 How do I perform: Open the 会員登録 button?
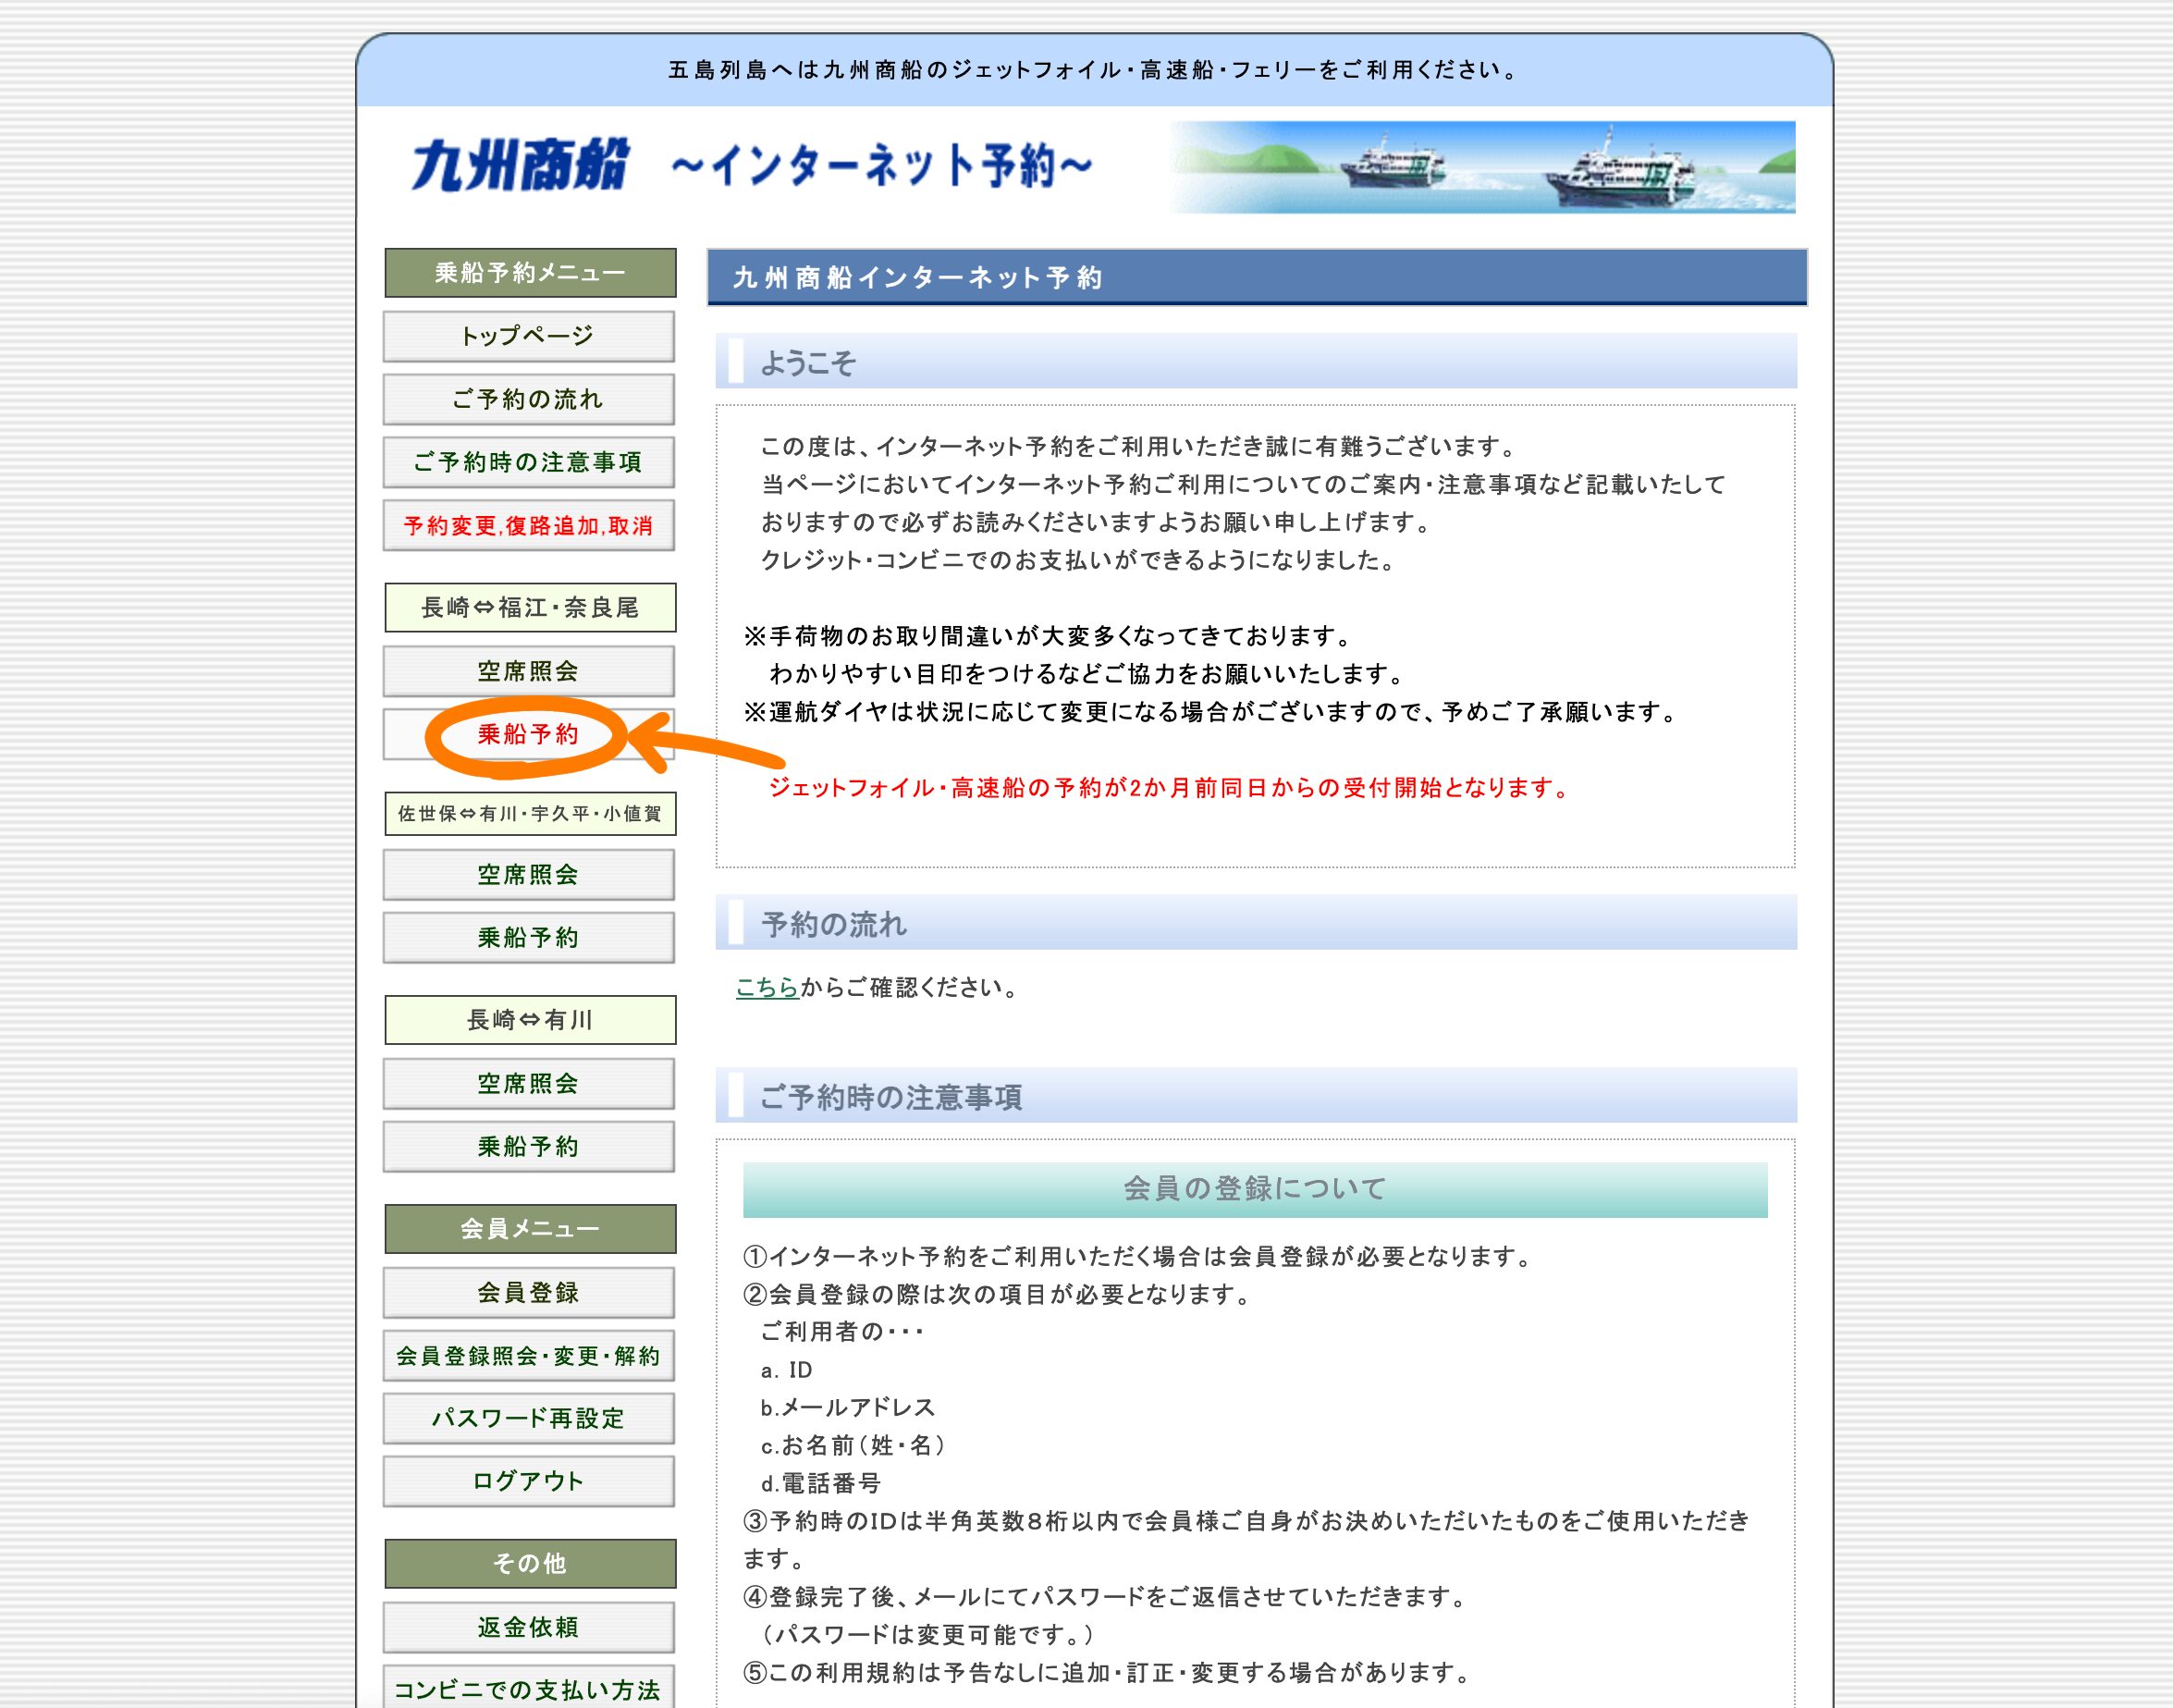click(x=529, y=1293)
